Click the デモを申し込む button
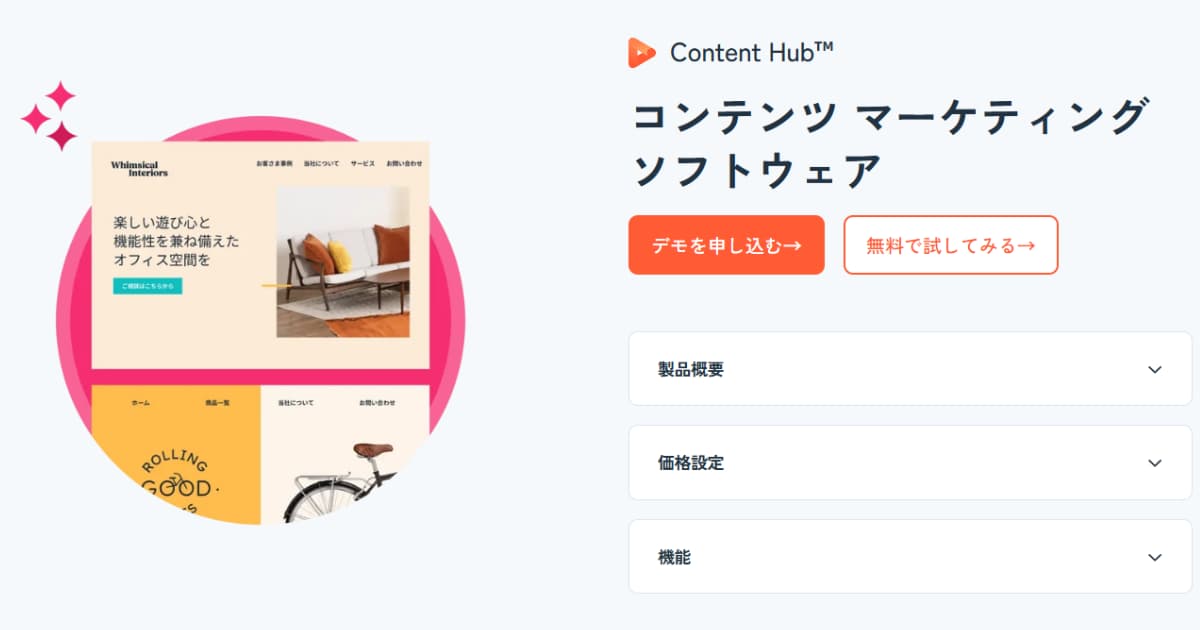The image size is (1200, 630). click(x=726, y=245)
